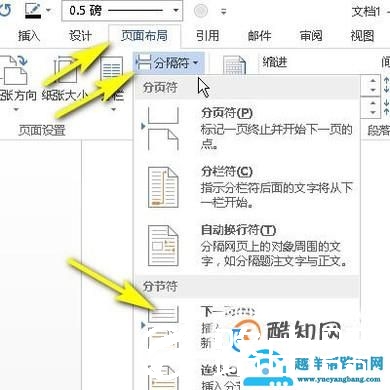
Task: Click the undo arrow icon
Action: click(6, 10)
